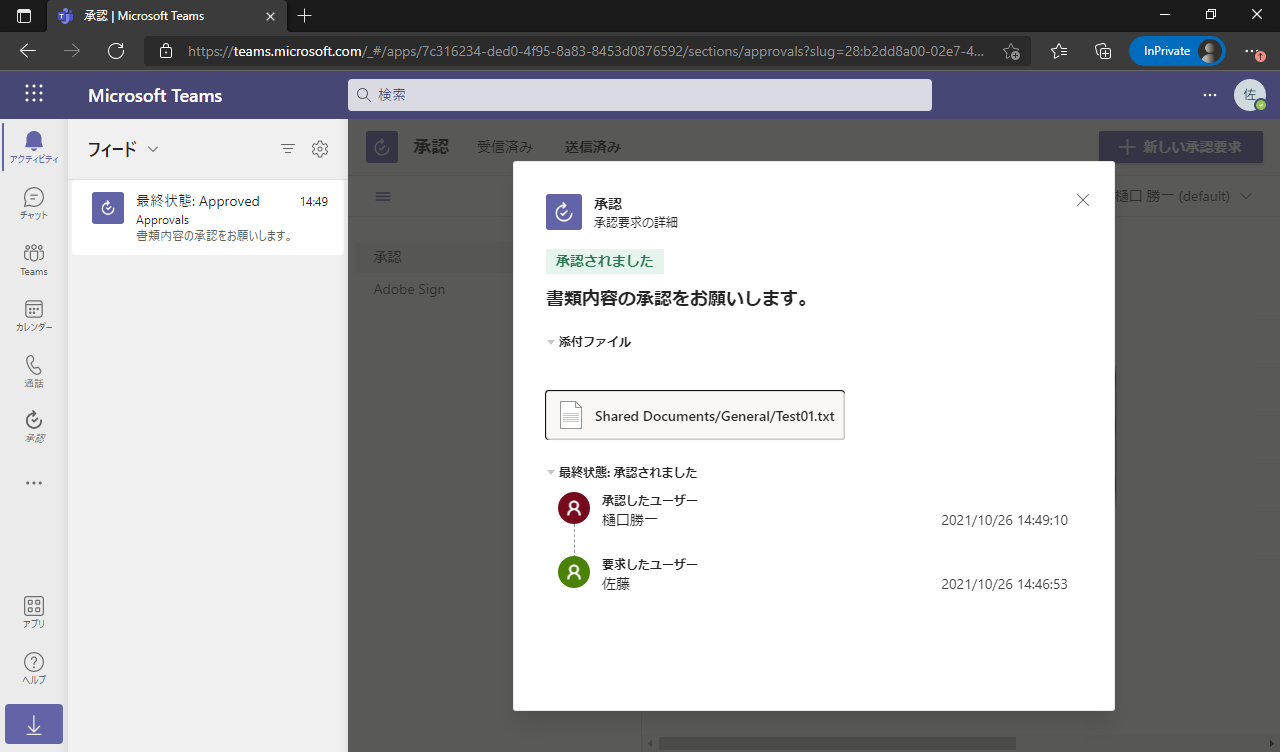This screenshot has height=752, width=1280.
Task: Go to Teams in the sidebar
Action: pyautogui.click(x=34, y=259)
